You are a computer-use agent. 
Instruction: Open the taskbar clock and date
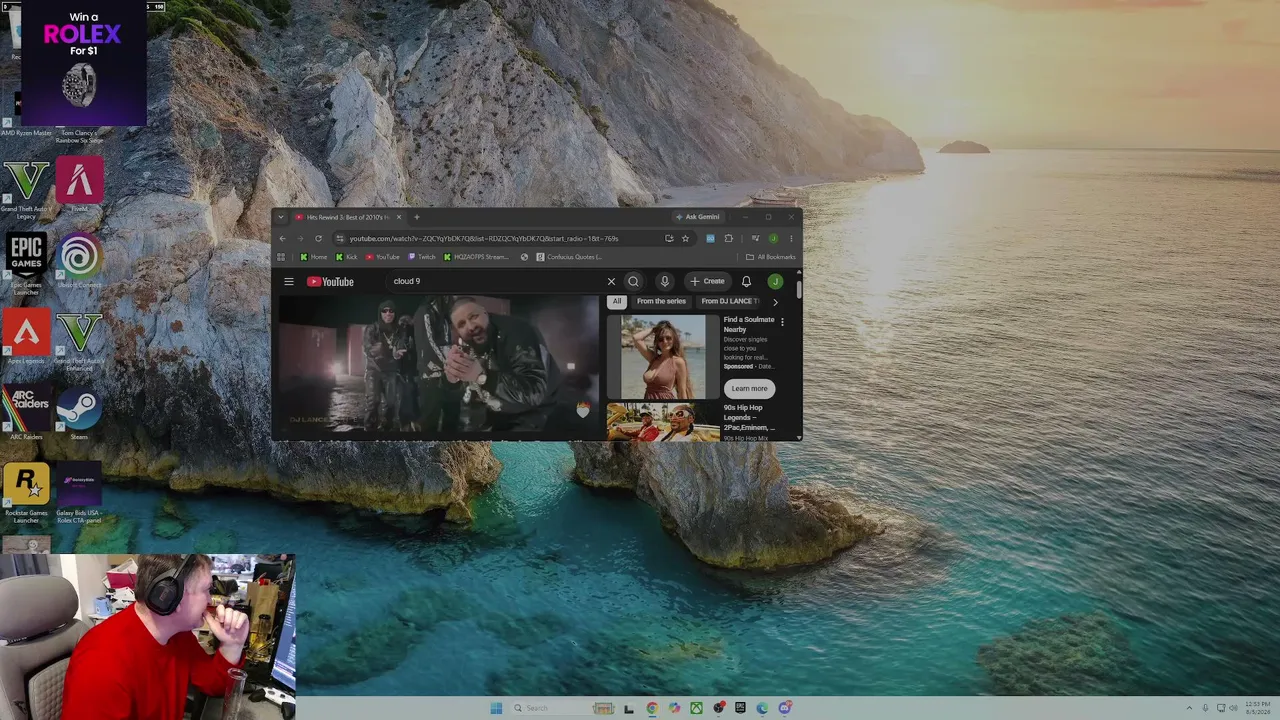point(1257,708)
